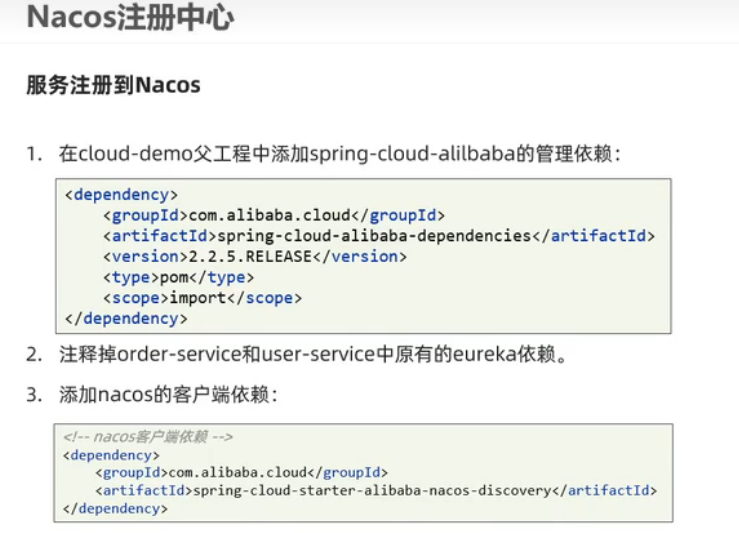Click the closing </dependency> tag in the second code box
The image size is (739, 533).
pyautogui.click(x=115, y=508)
